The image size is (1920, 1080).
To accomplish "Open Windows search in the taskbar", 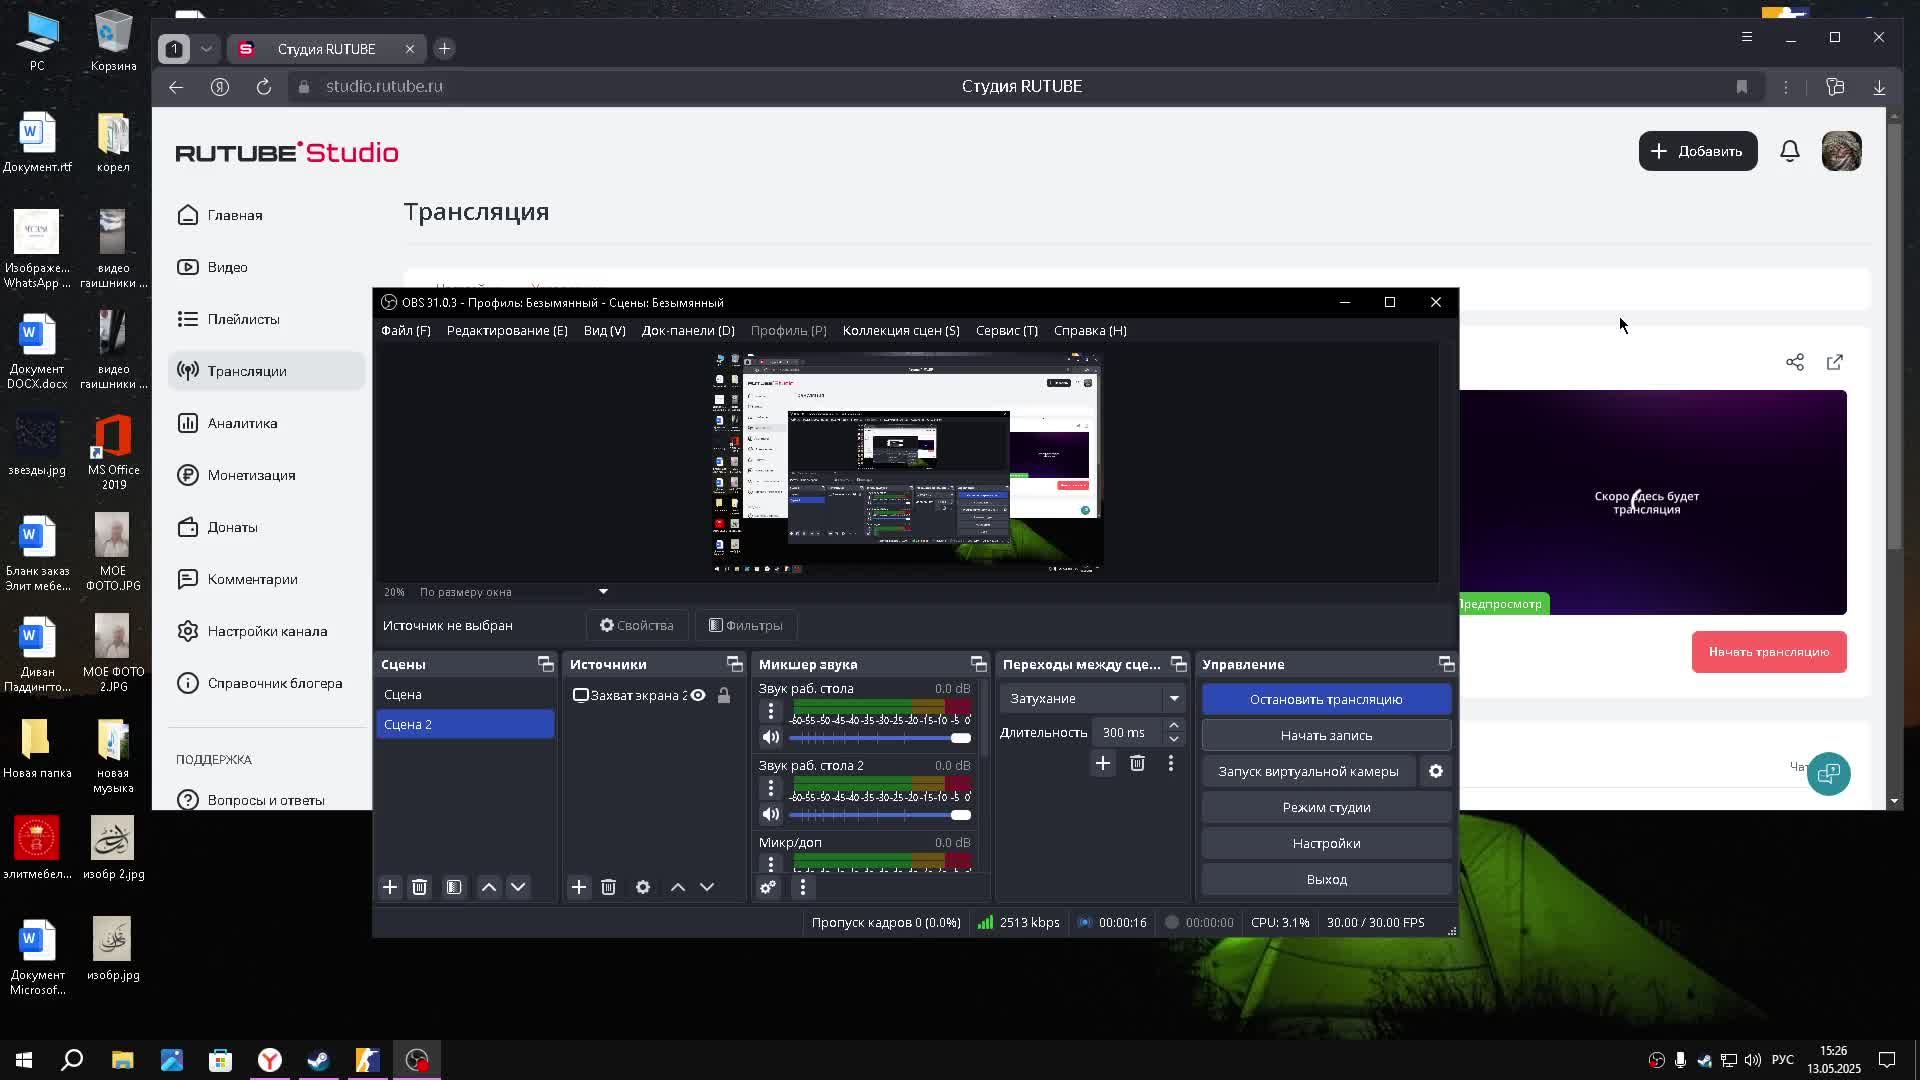I will pyautogui.click(x=72, y=1060).
